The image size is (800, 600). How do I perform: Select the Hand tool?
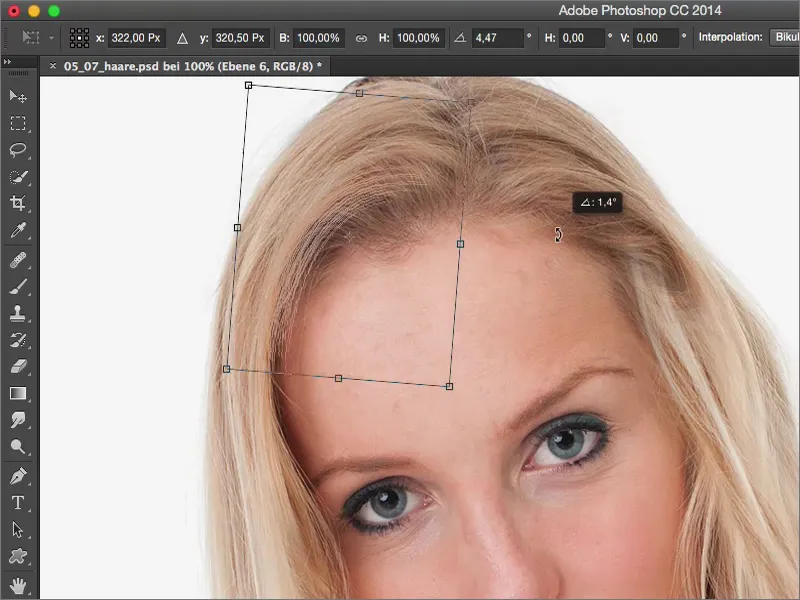[18, 586]
